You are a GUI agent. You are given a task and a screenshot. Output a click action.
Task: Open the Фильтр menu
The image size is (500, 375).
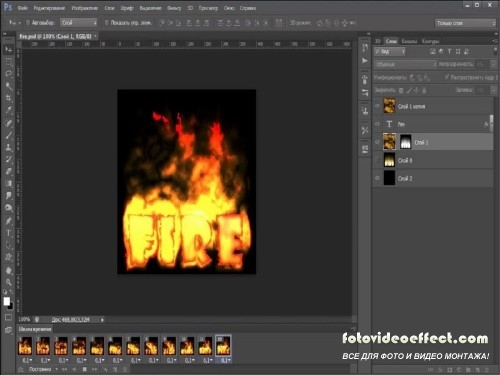pyautogui.click(x=174, y=8)
